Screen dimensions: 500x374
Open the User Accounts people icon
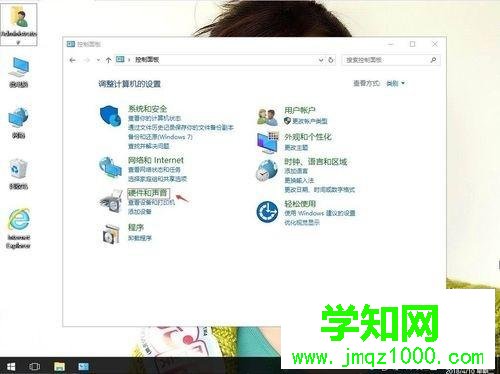pyautogui.click(x=267, y=117)
